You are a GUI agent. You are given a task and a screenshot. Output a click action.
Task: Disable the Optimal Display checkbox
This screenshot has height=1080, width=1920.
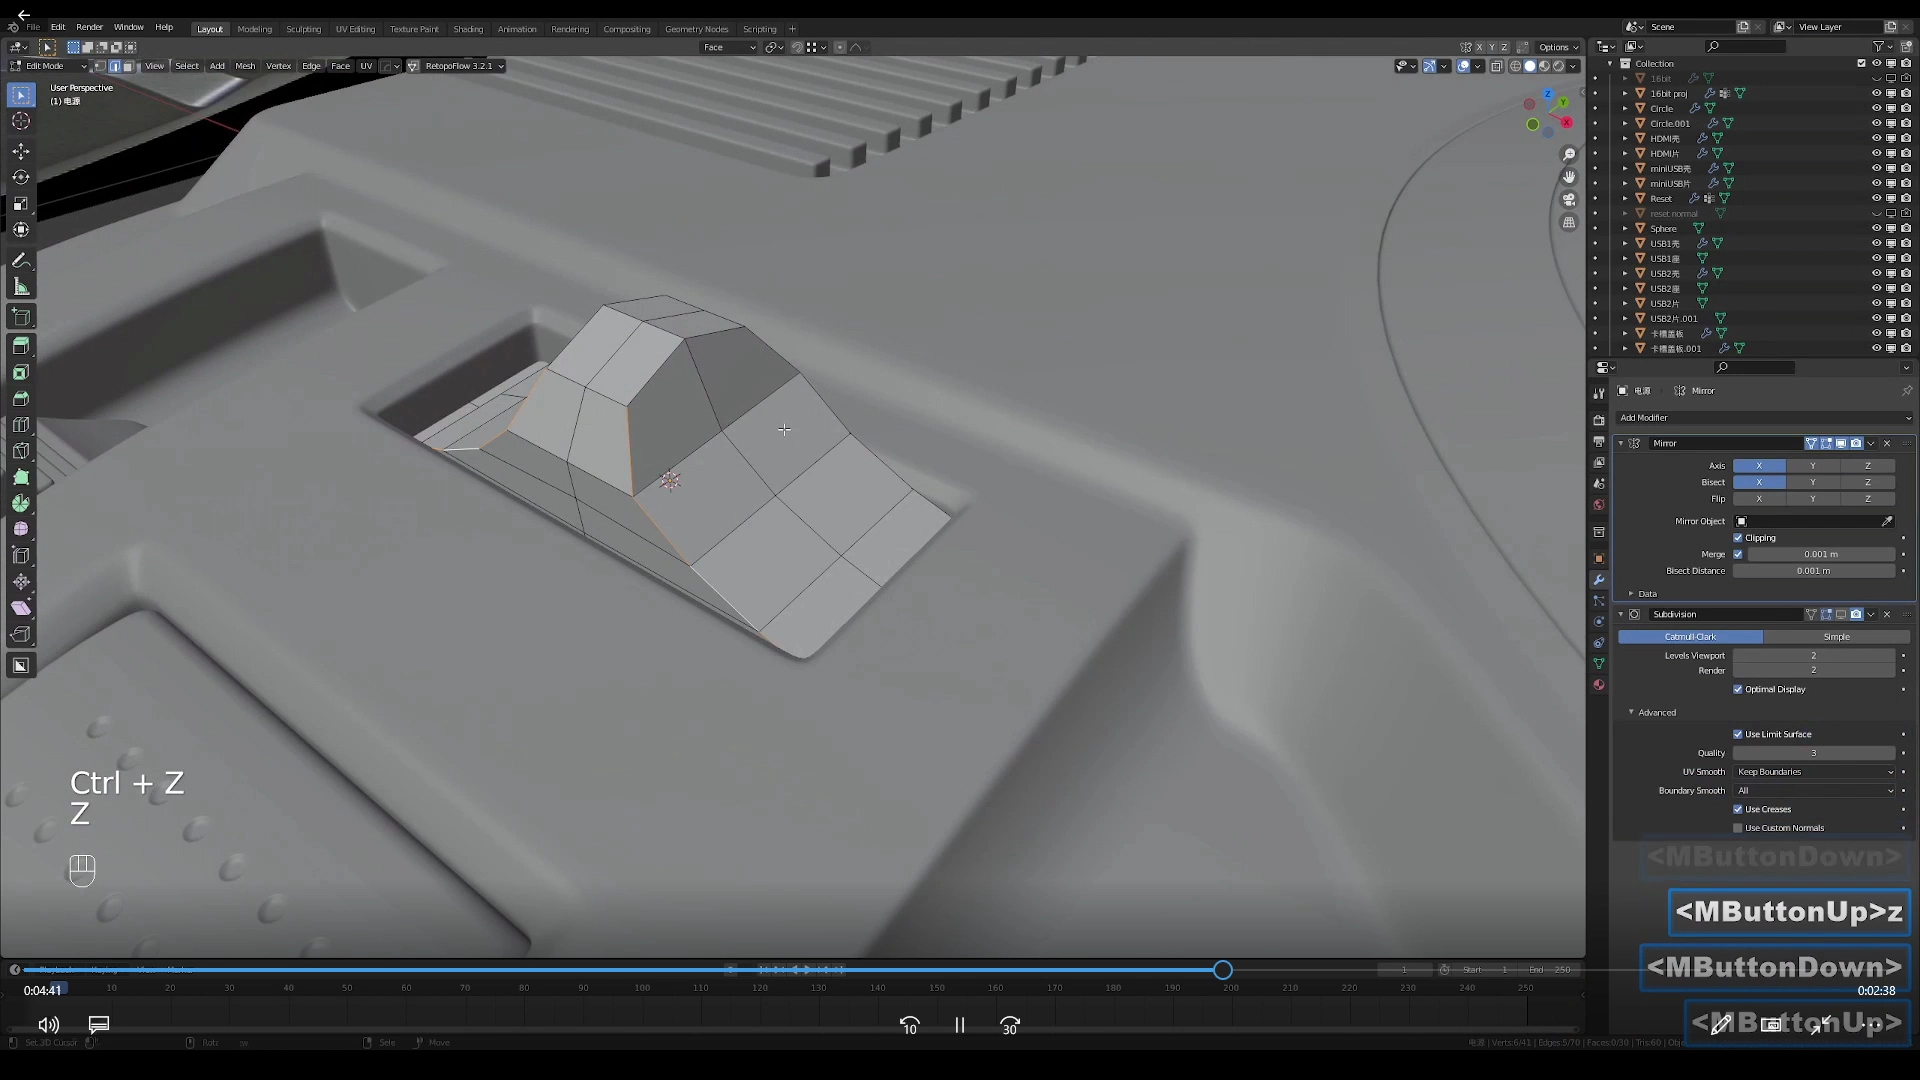pyautogui.click(x=1738, y=689)
